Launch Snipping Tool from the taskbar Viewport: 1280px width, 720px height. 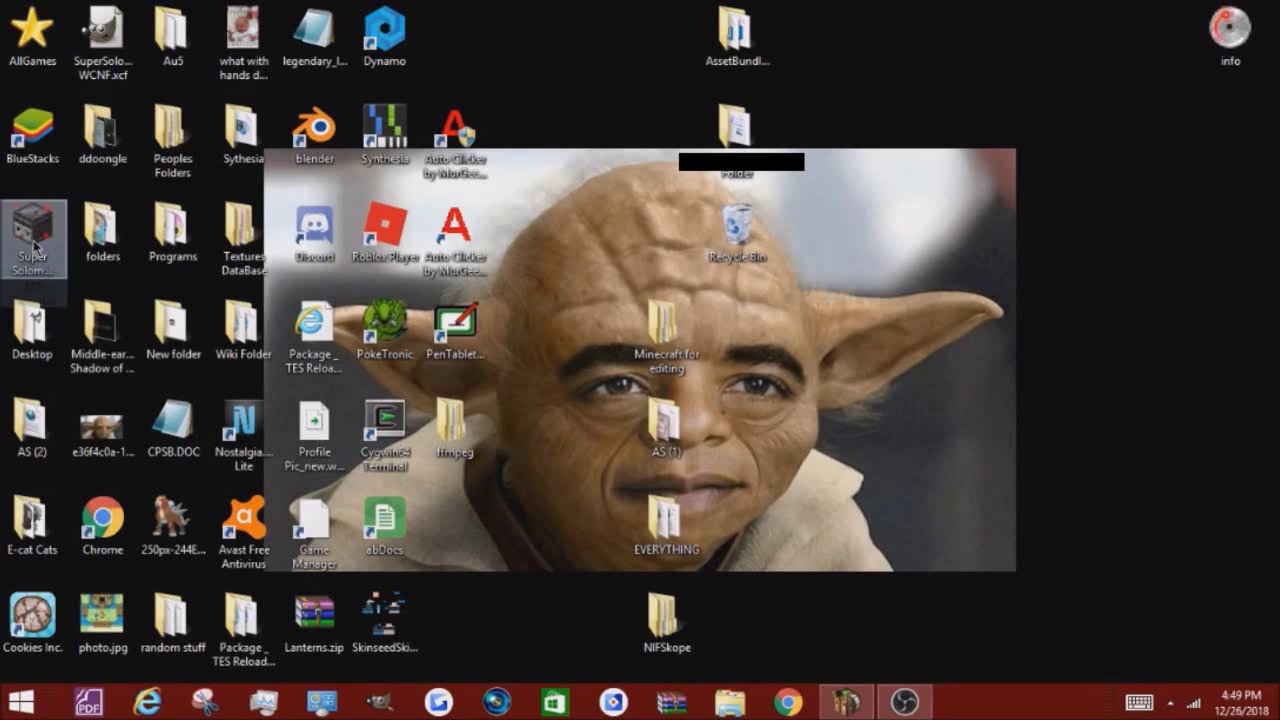tap(205, 702)
